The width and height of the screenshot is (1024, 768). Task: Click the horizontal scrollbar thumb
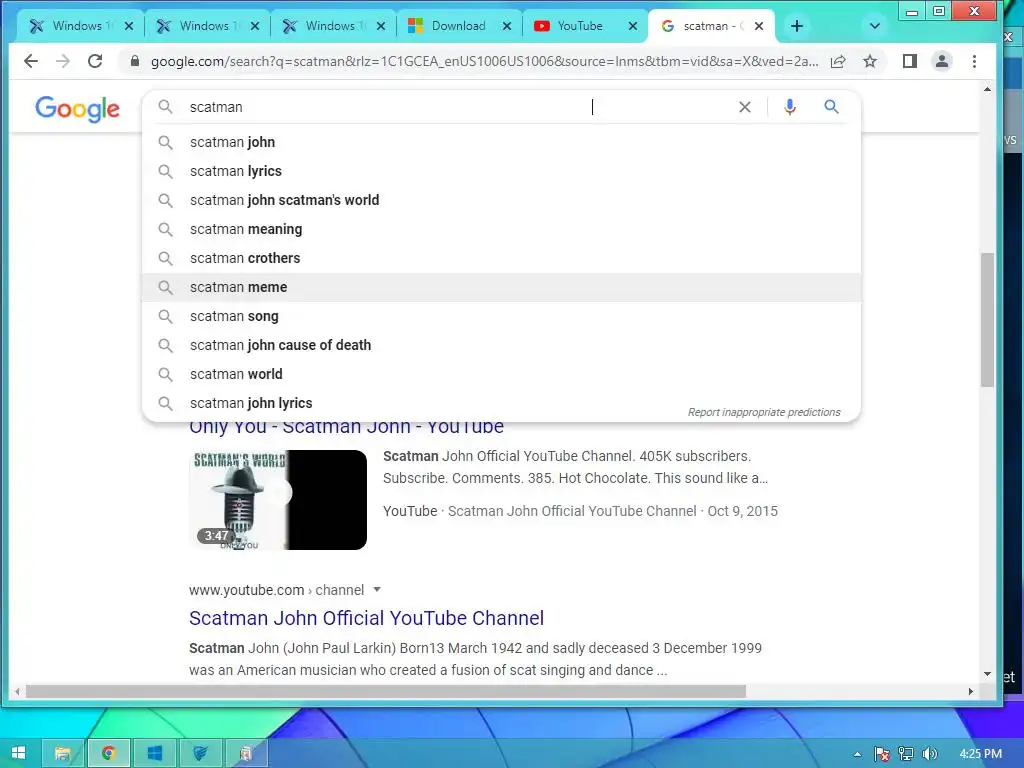tap(385, 691)
